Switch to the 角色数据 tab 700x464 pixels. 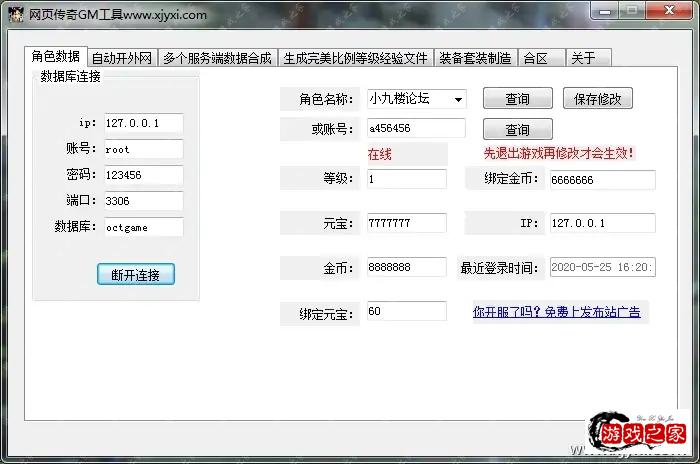(x=56, y=56)
